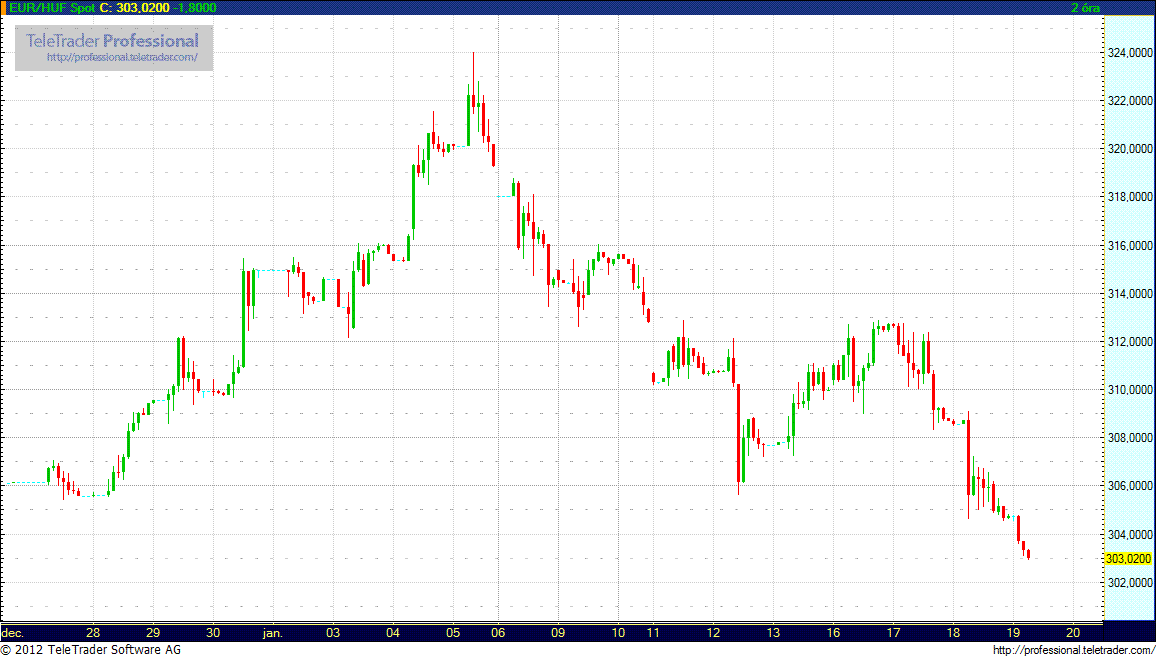This screenshot has height=659, width=1156.
Task: Click date label 13 on time axis
Action: tap(773, 632)
